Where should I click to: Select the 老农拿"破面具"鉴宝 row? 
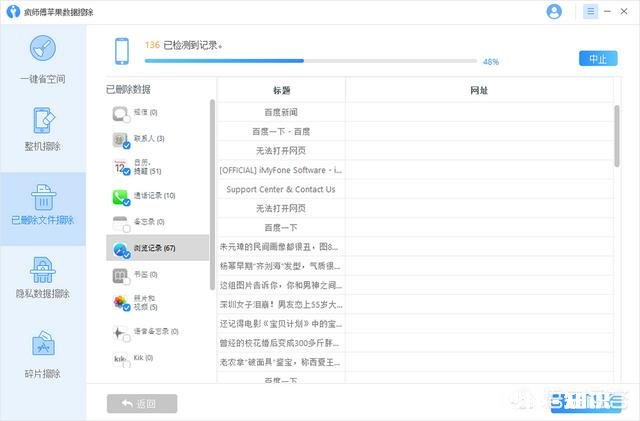click(x=415, y=362)
